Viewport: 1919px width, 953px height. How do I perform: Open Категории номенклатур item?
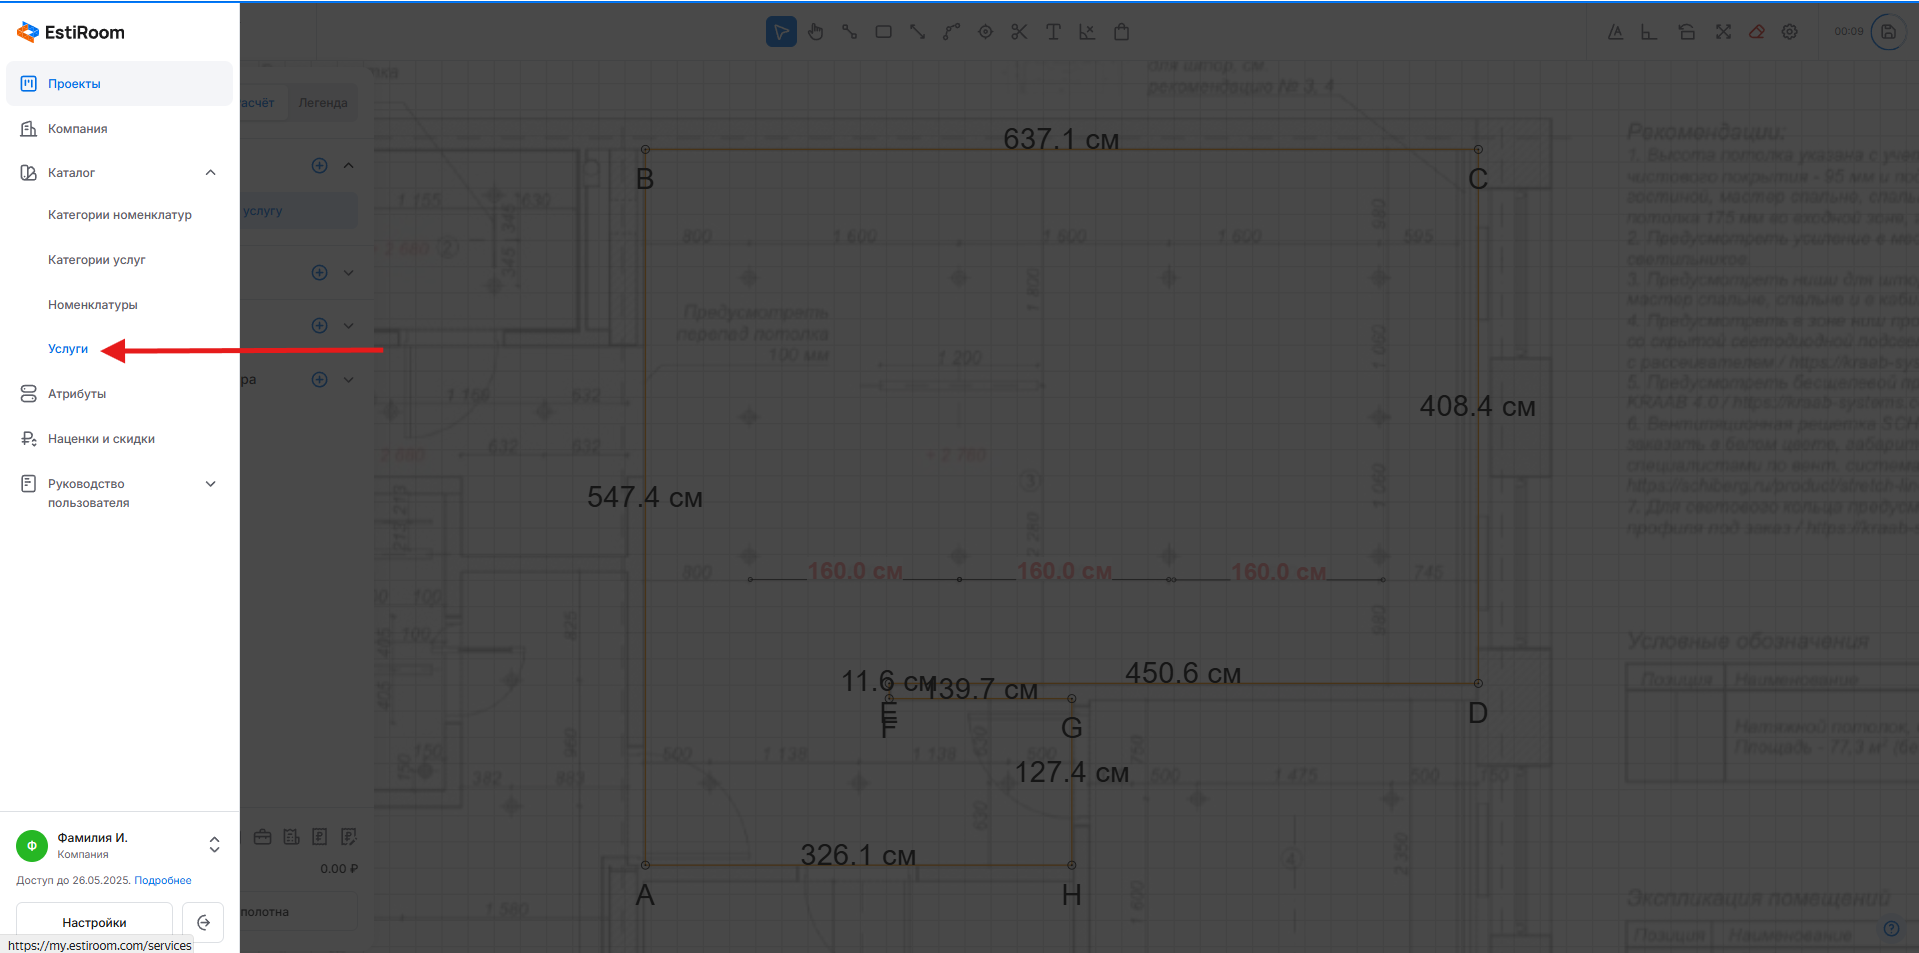tap(120, 215)
